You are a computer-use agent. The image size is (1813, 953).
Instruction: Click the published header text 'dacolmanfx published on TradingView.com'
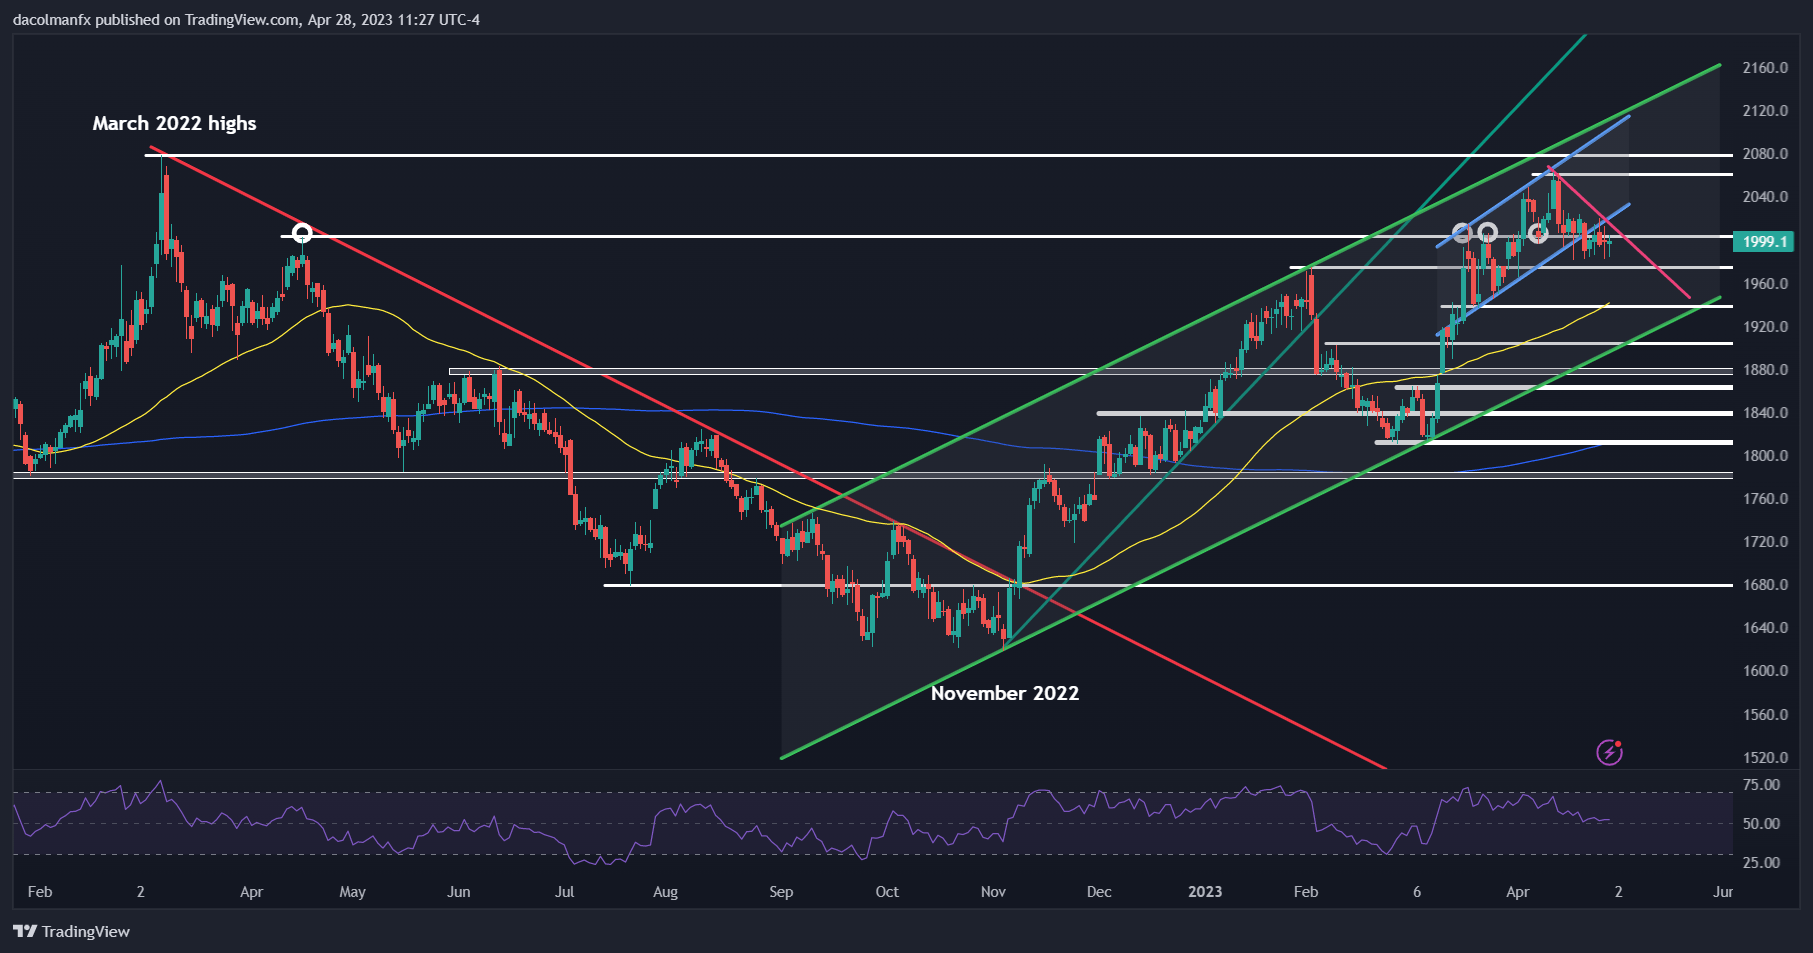click(156, 19)
